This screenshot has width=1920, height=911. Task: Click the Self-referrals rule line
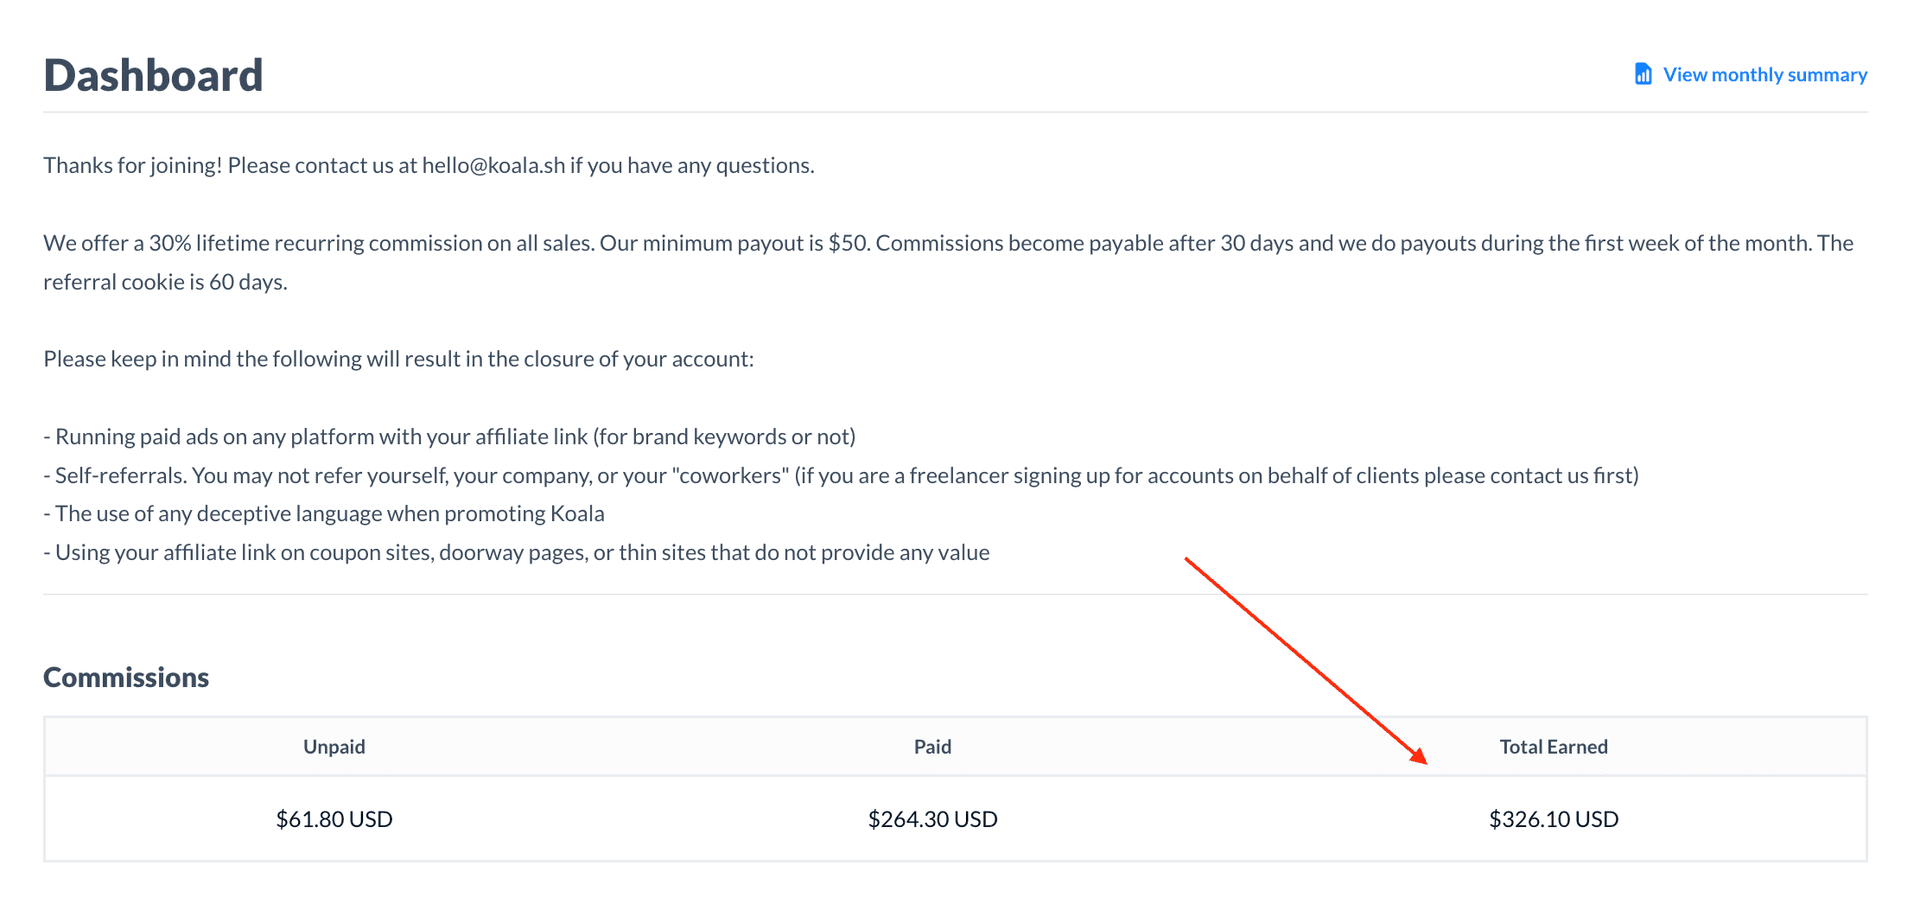[841, 475]
